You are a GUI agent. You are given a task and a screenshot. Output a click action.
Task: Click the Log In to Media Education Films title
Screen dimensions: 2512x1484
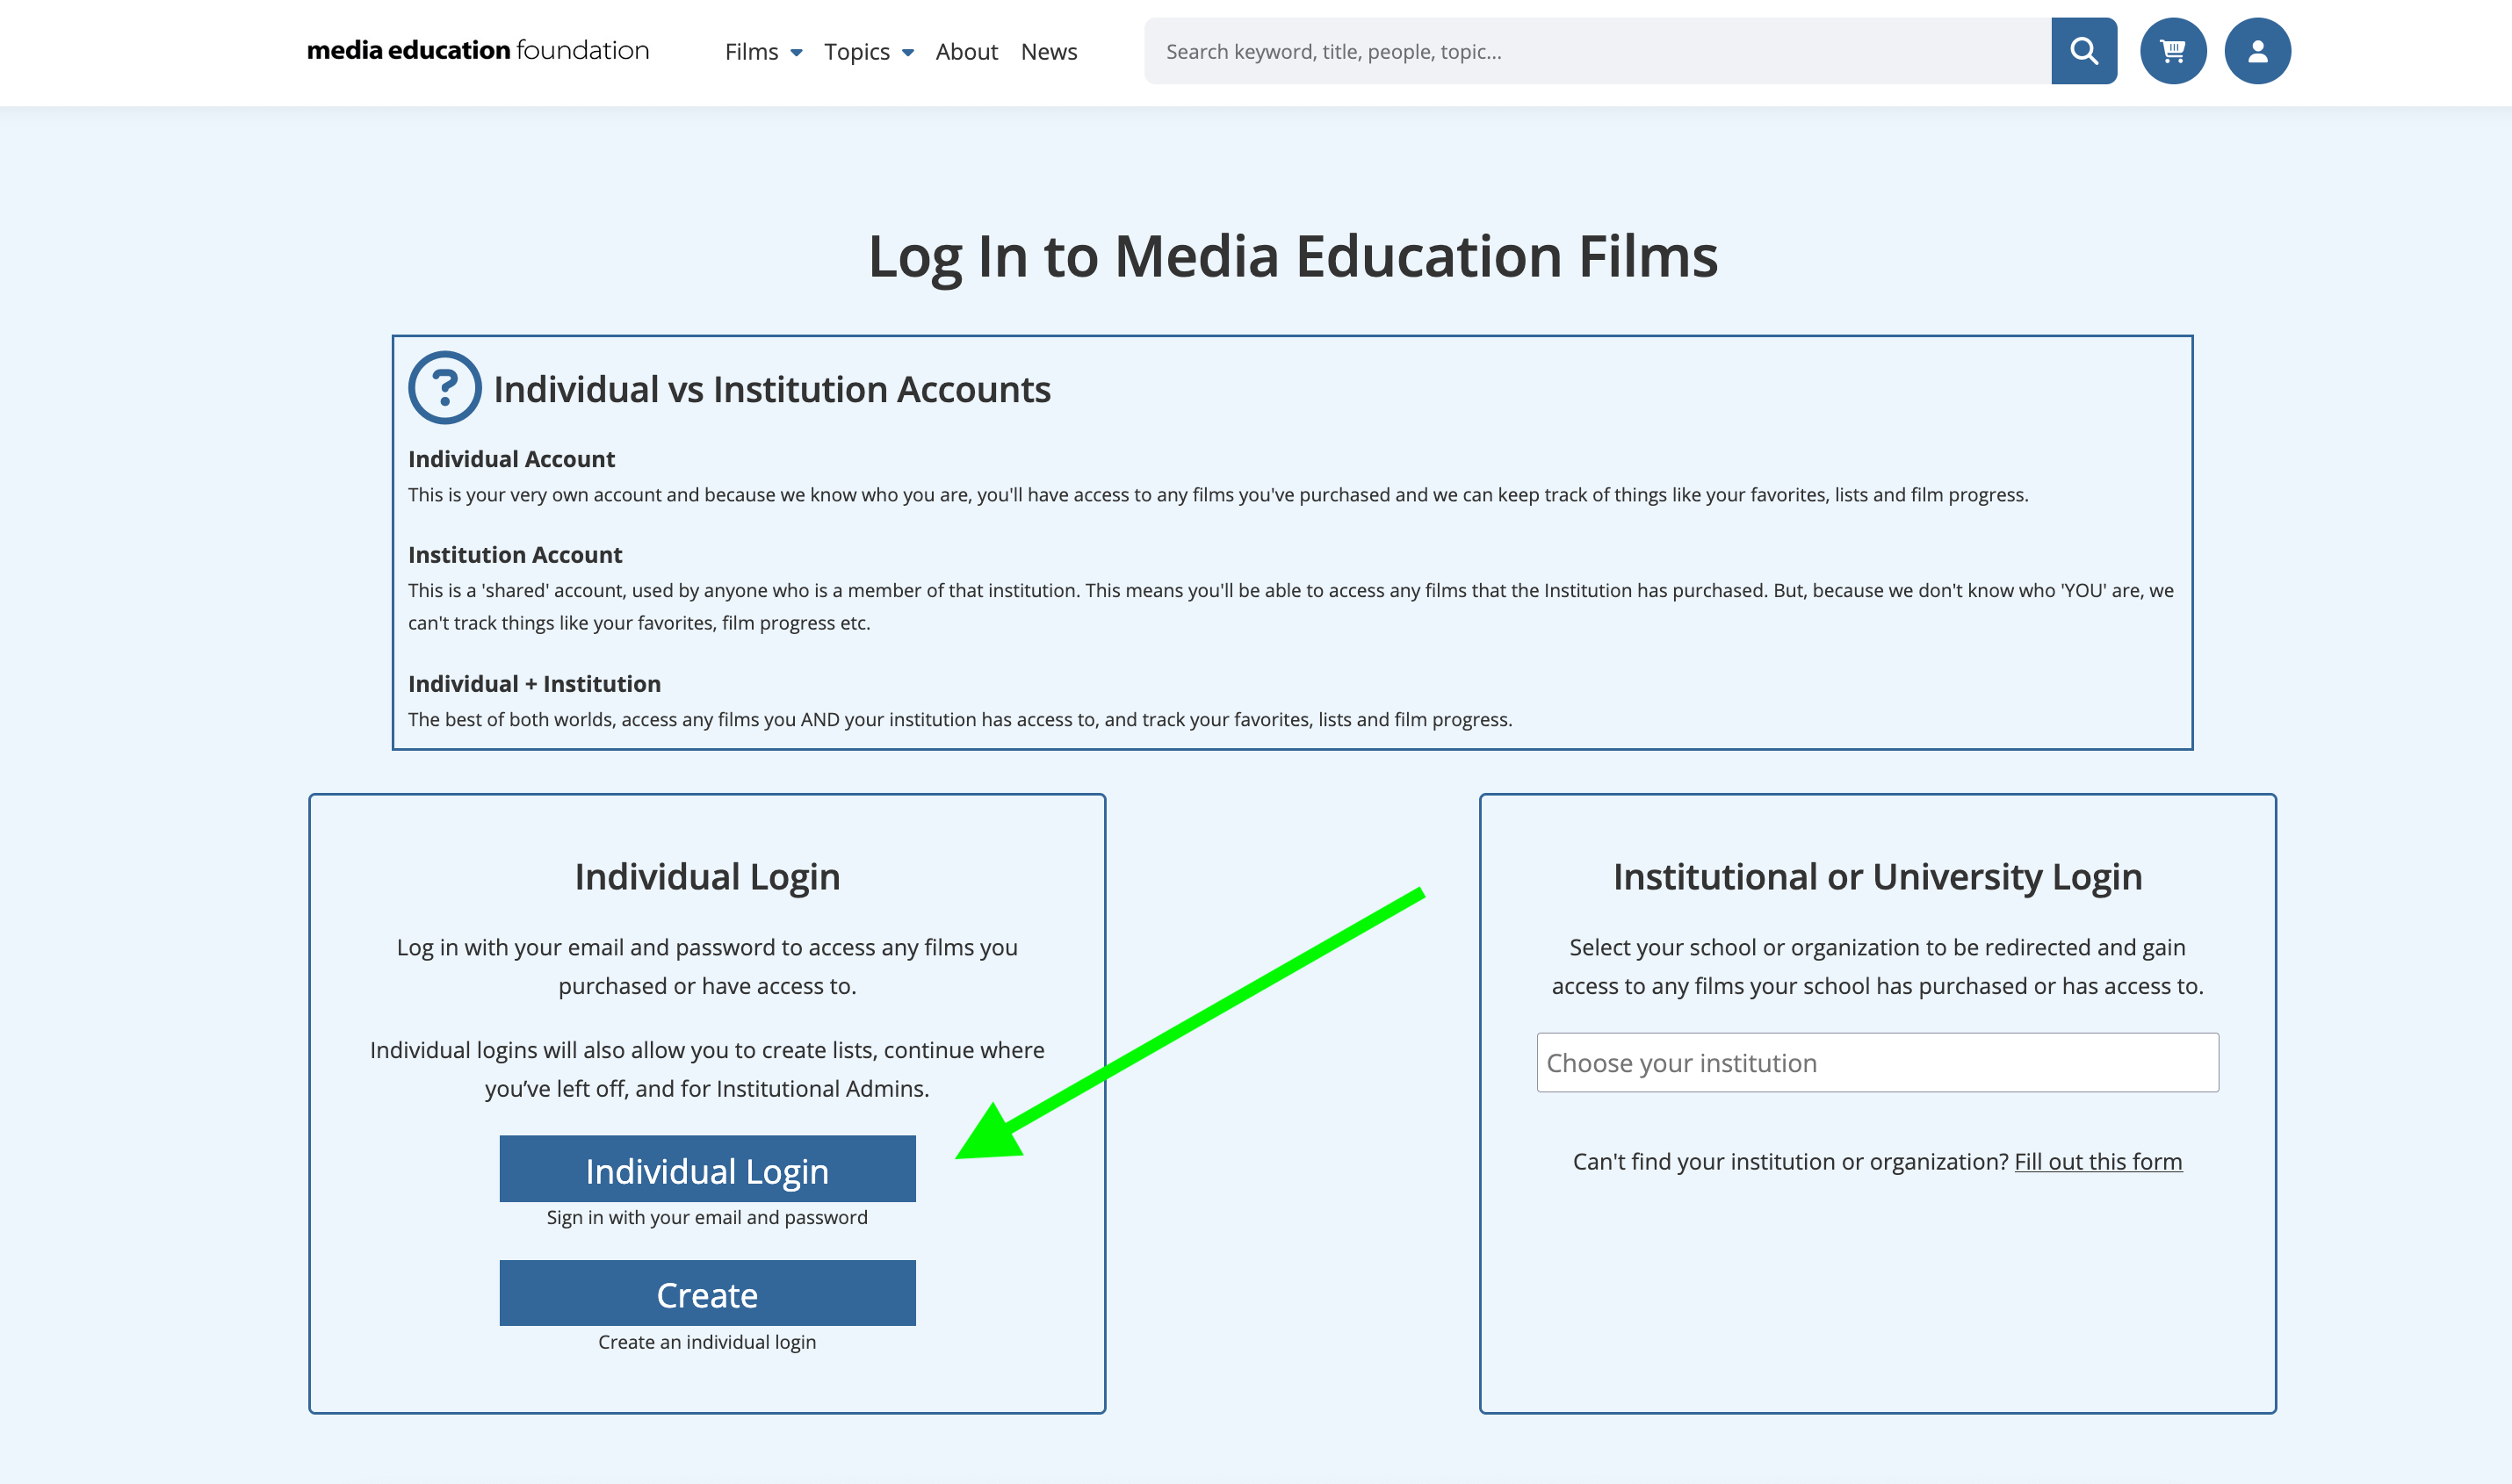coord(1293,257)
